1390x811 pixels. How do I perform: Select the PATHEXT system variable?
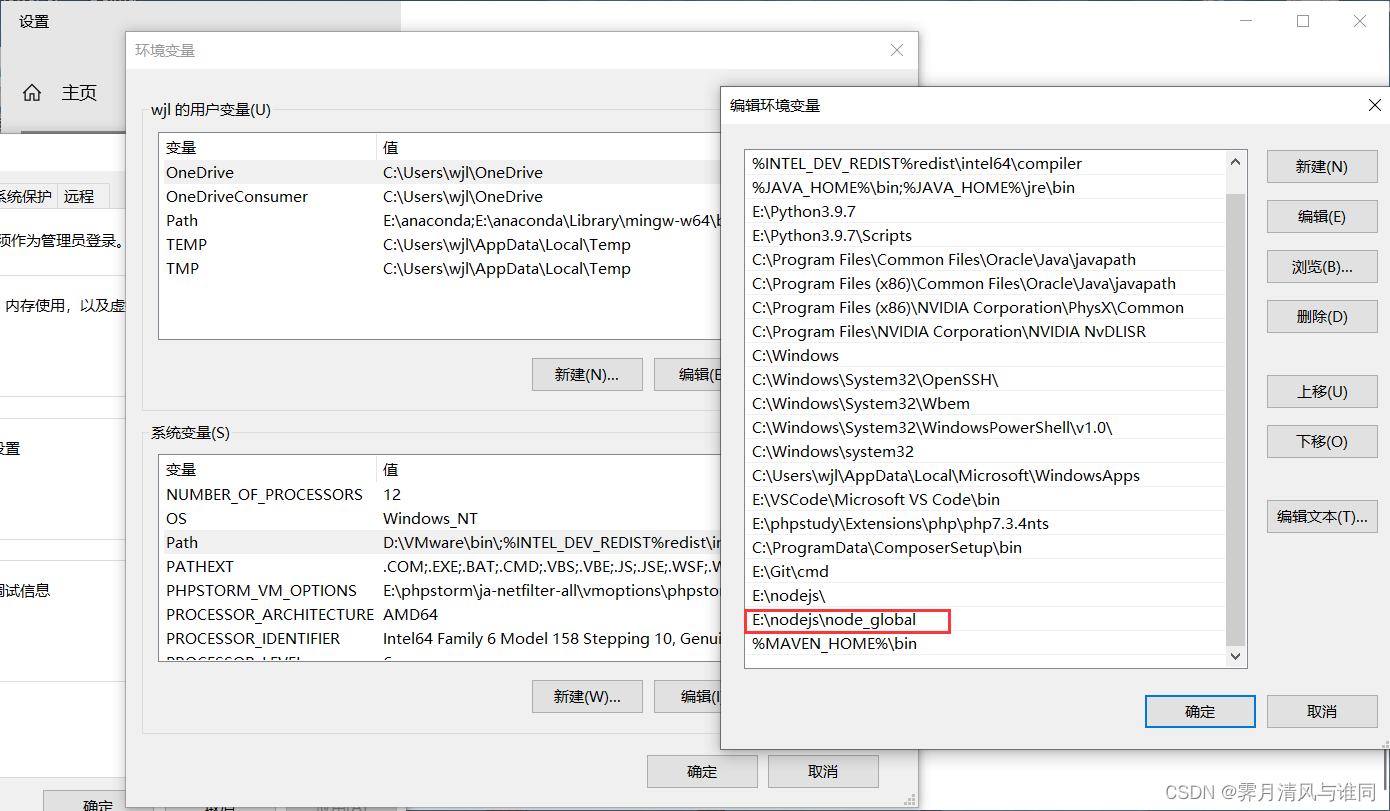pyautogui.click(x=440, y=567)
